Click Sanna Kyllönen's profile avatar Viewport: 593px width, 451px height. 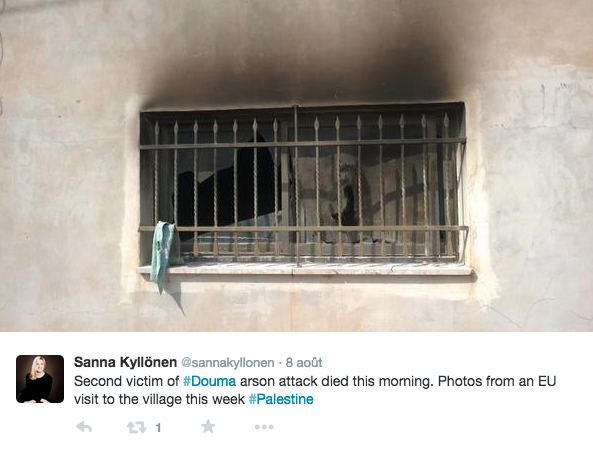coord(40,379)
